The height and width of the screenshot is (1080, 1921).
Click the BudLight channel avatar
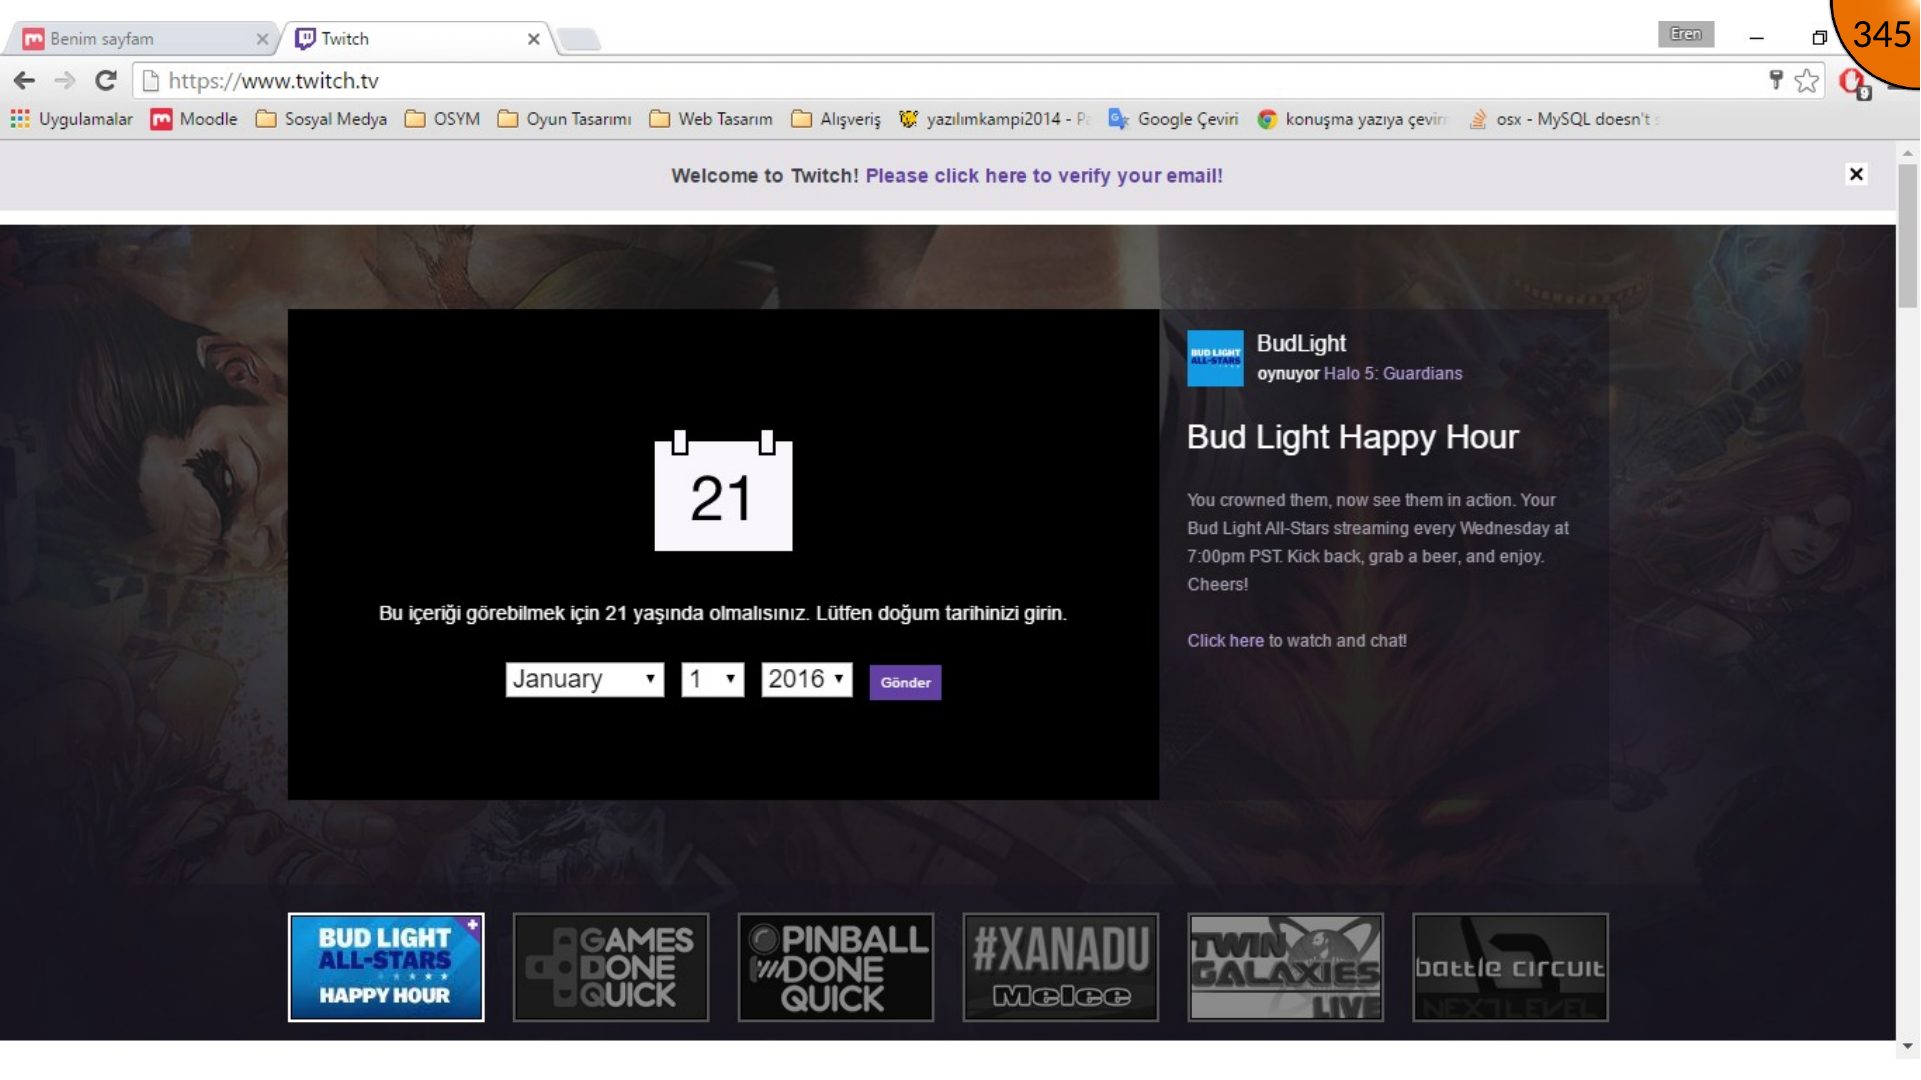tap(1215, 358)
